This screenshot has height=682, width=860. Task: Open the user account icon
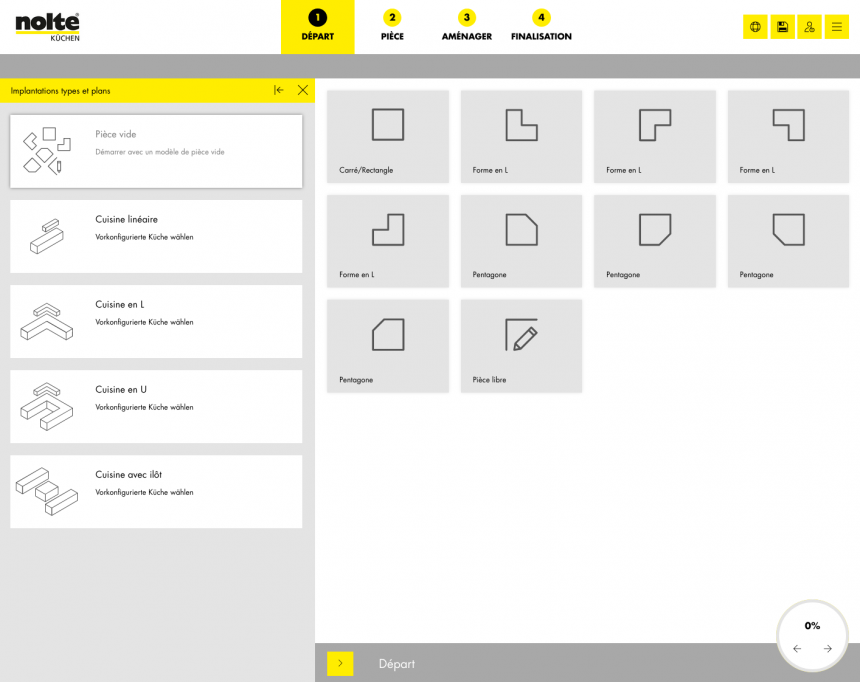tap(809, 27)
